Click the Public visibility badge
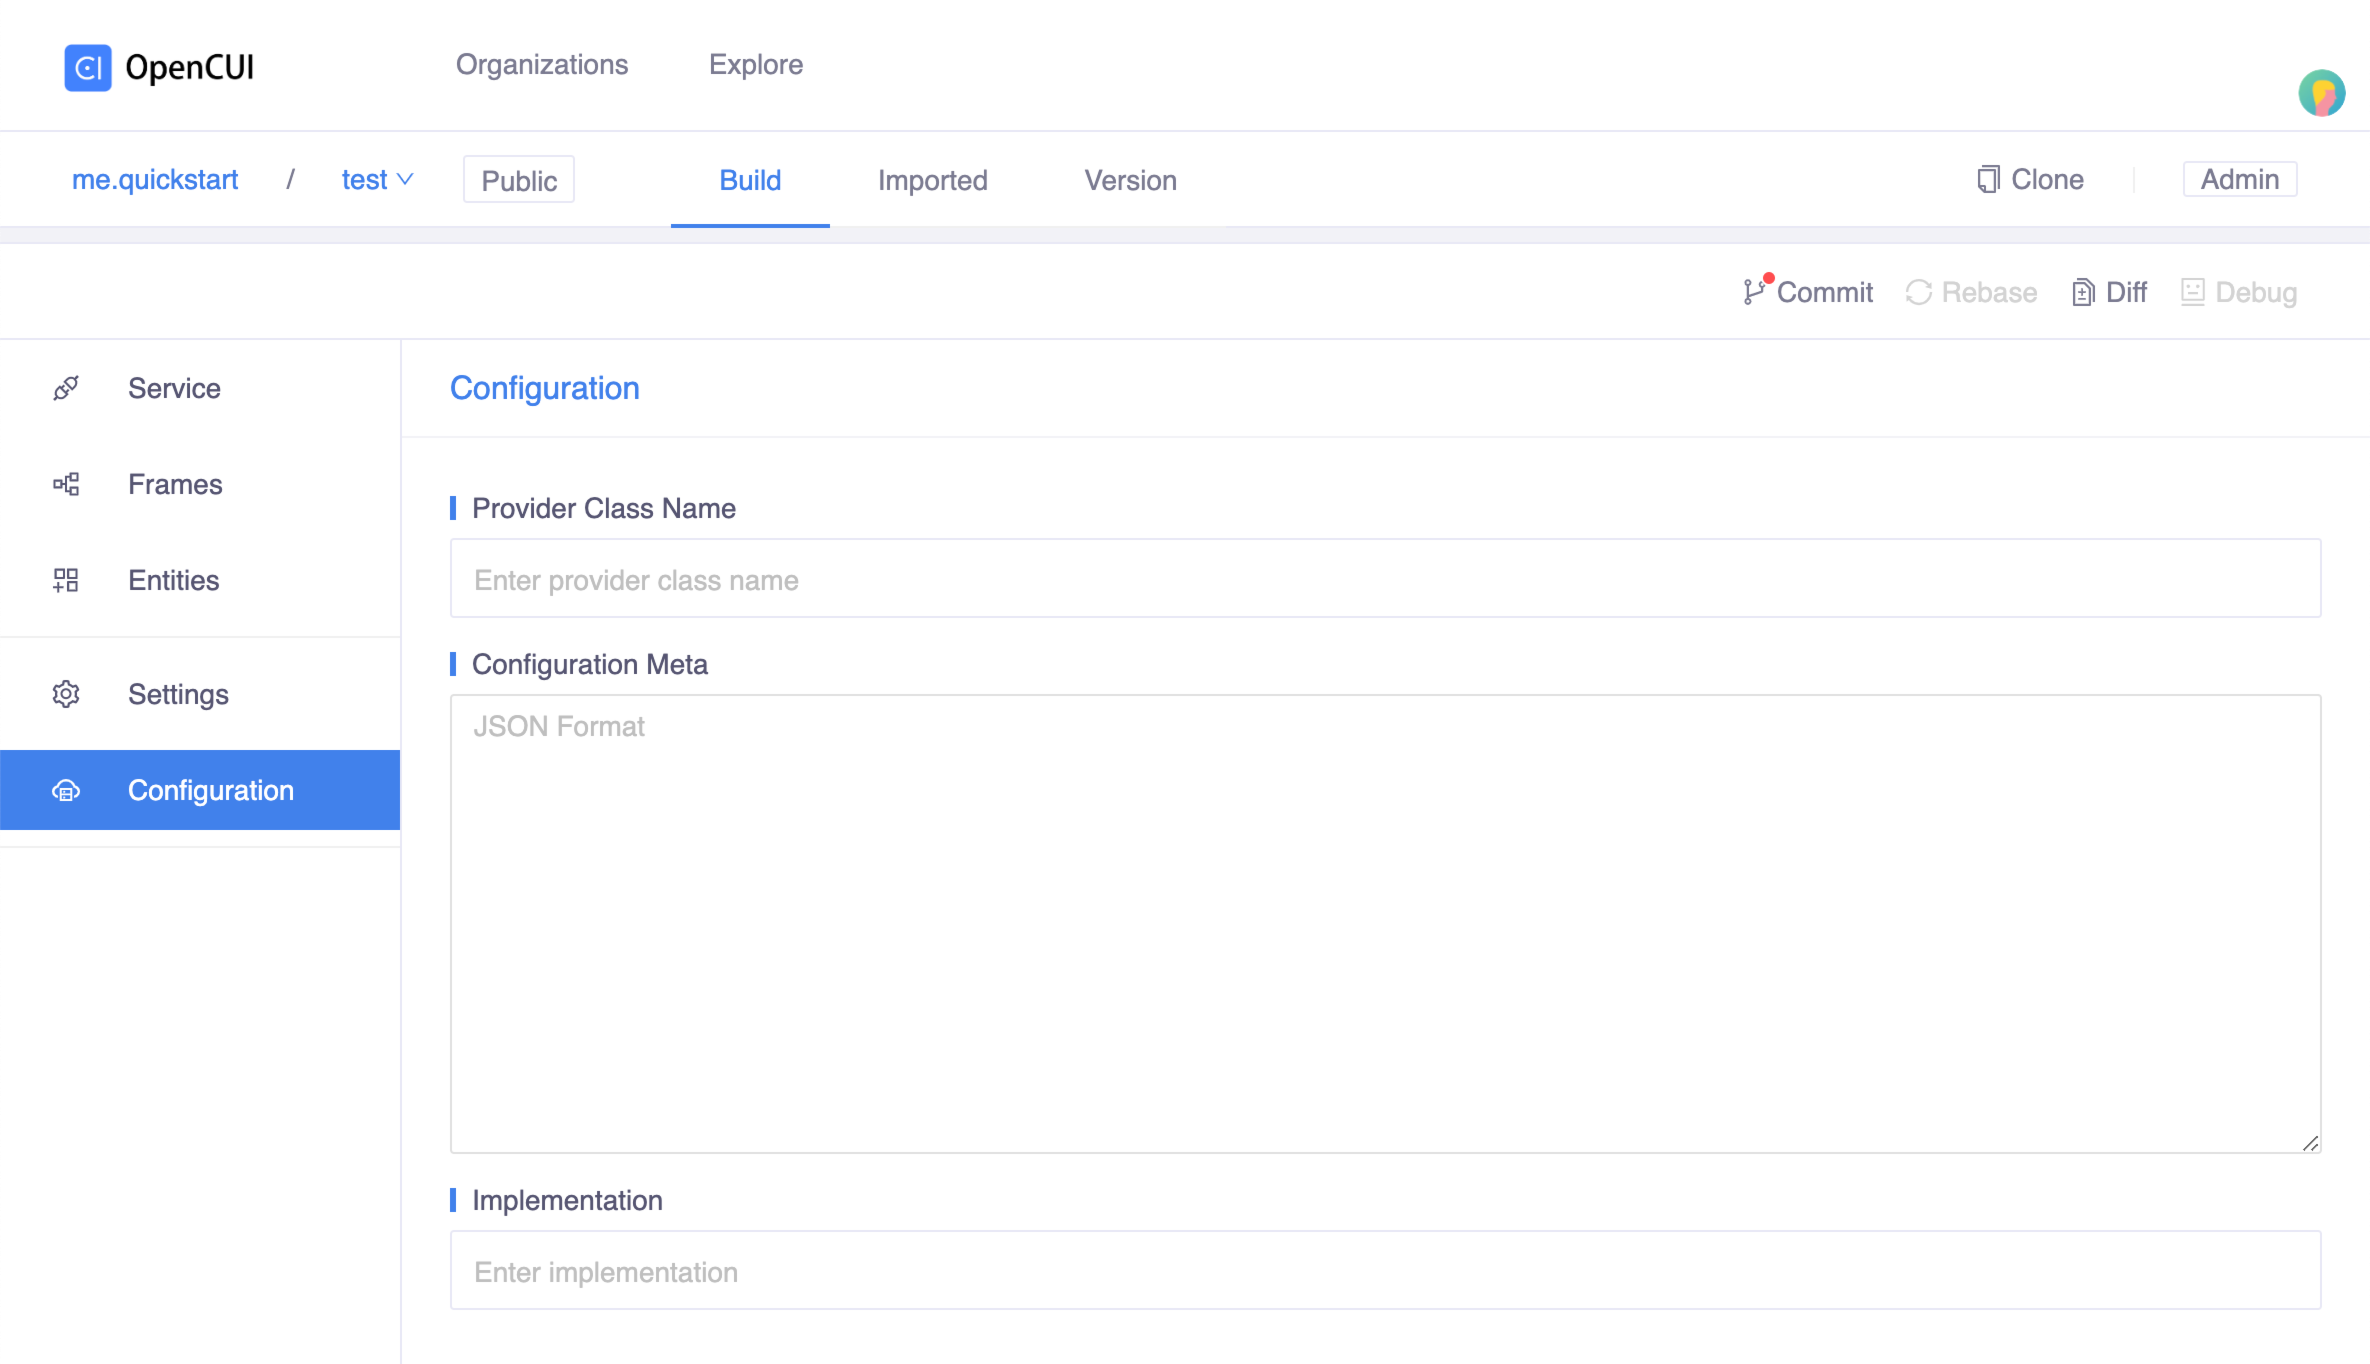The image size is (2370, 1364). point(519,180)
